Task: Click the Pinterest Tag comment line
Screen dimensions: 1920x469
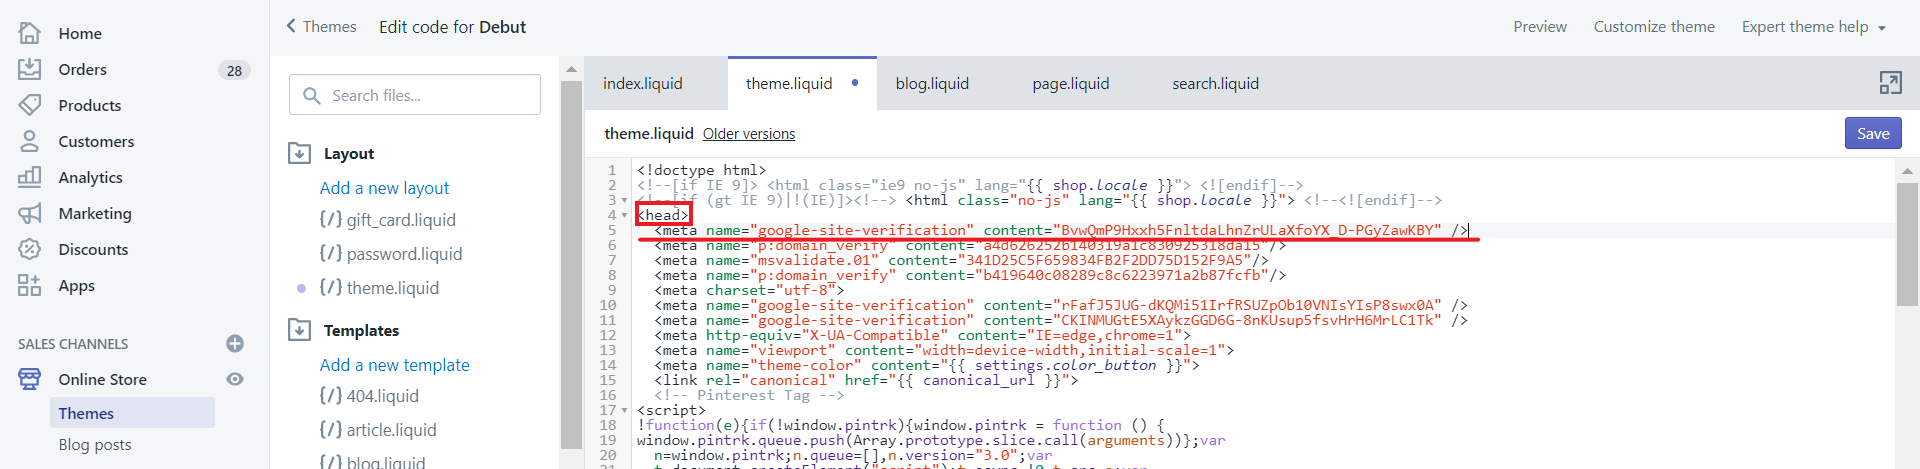Action: [x=749, y=395]
